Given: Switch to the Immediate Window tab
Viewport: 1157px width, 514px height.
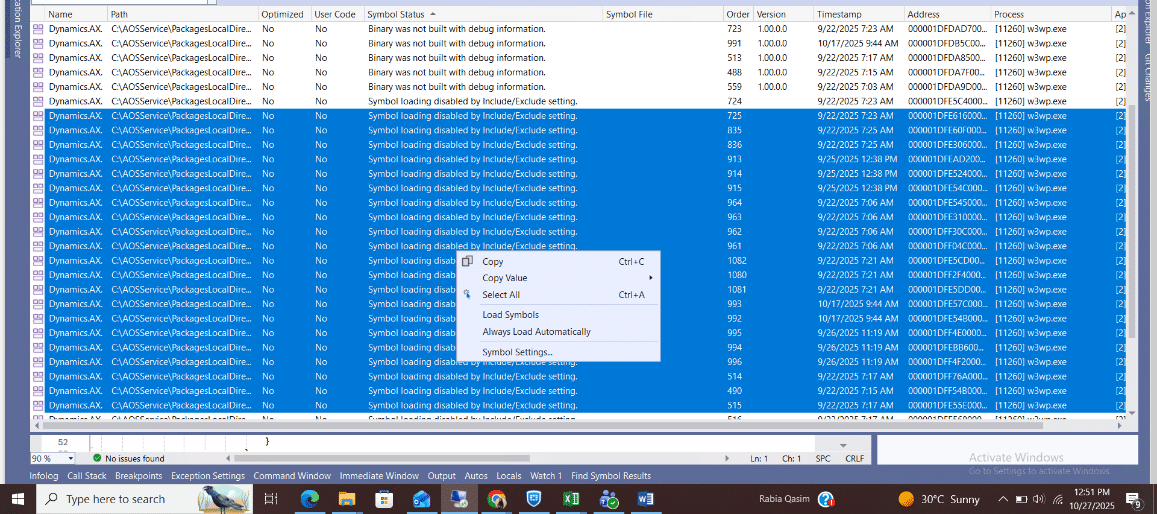Looking at the screenshot, I should (378, 476).
